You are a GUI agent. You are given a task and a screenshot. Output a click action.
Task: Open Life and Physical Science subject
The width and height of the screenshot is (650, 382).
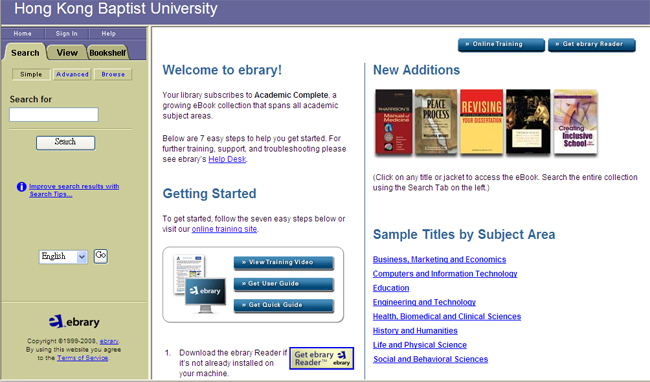click(x=420, y=345)
